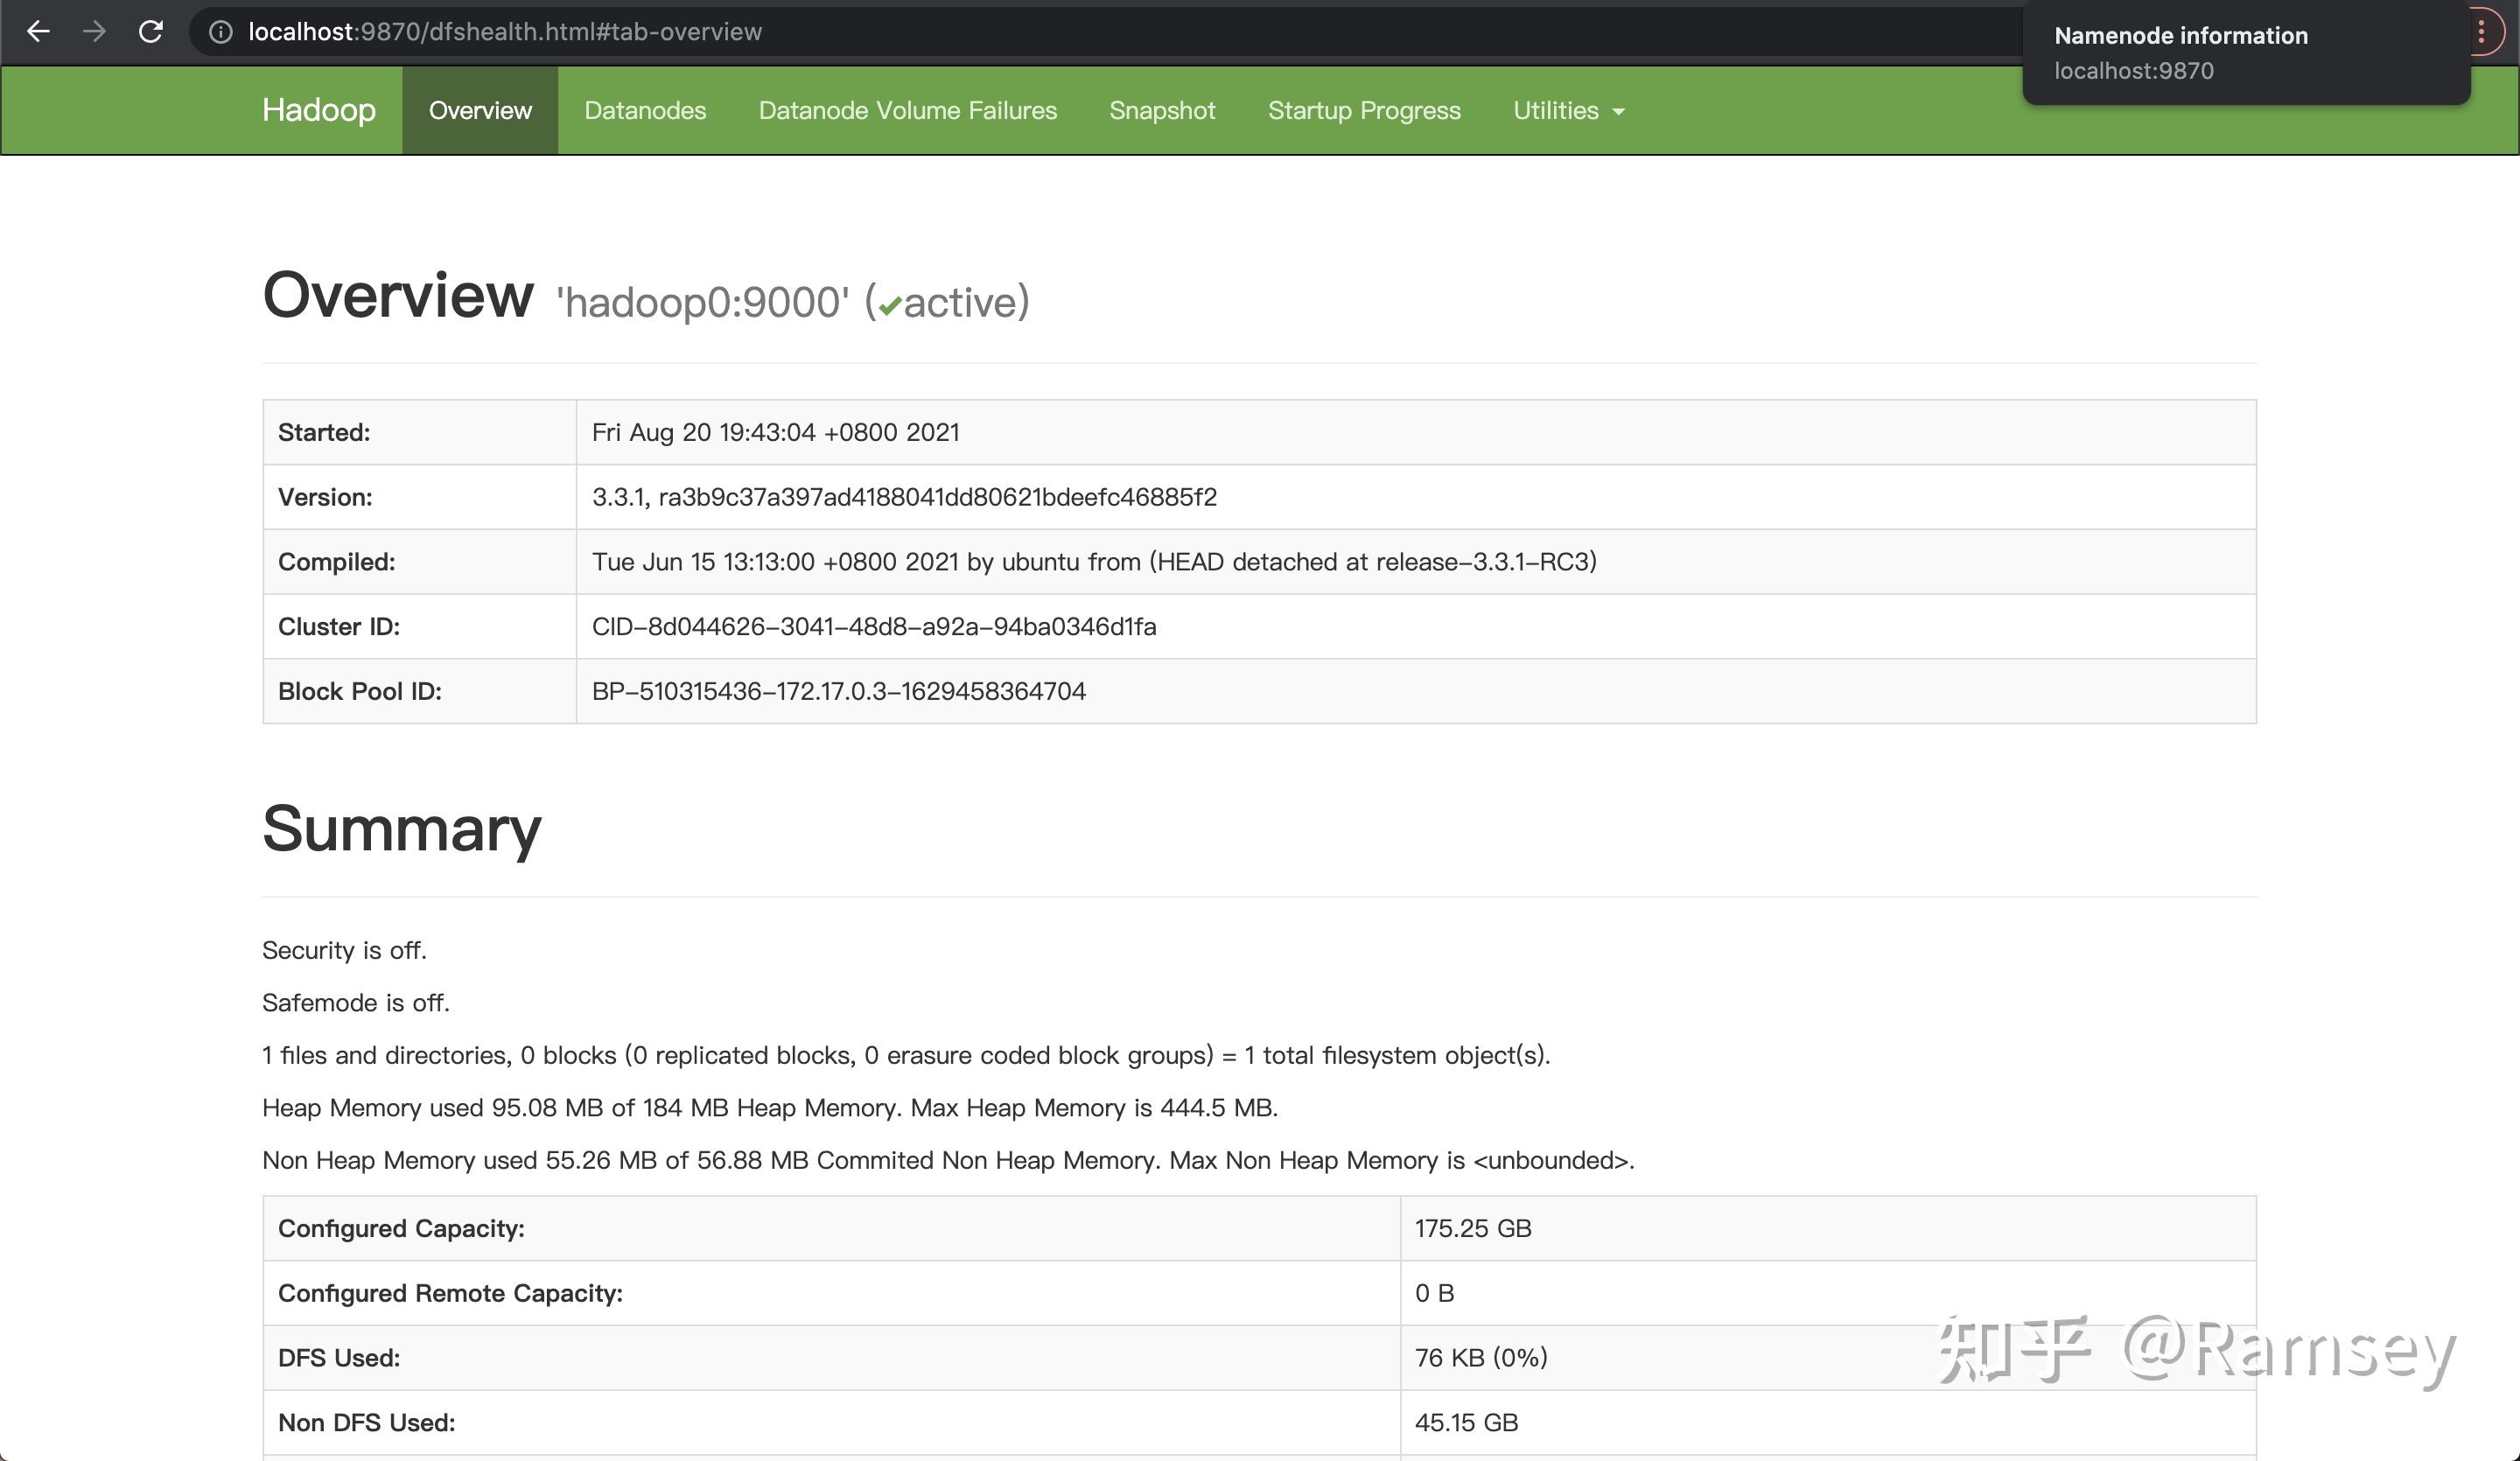Click the forward navigation arrow
The image size is (2520, 1461).
pyautogui.click(x=95, y=31)
